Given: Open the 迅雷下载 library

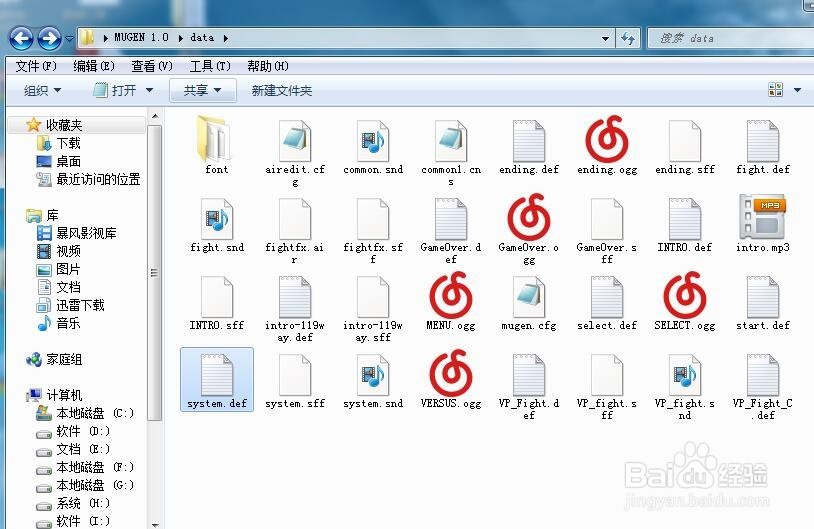Looking at the screenshot, I should [x=80, y=305].
